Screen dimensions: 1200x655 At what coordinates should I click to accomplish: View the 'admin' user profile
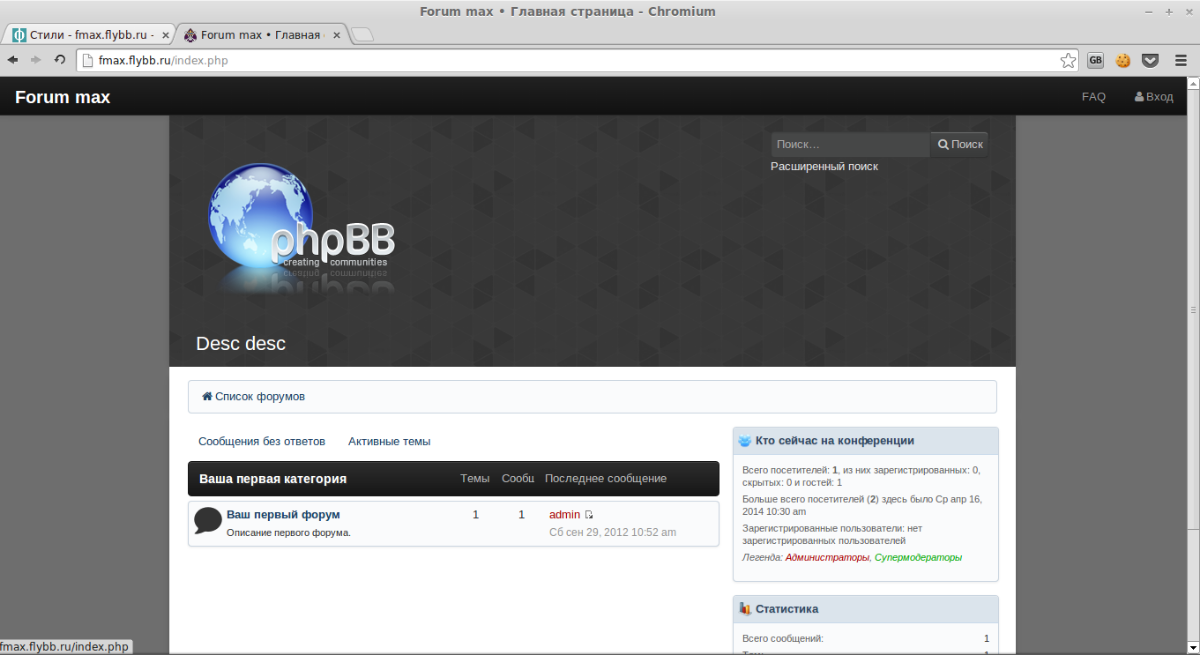(x=565, y=515)
